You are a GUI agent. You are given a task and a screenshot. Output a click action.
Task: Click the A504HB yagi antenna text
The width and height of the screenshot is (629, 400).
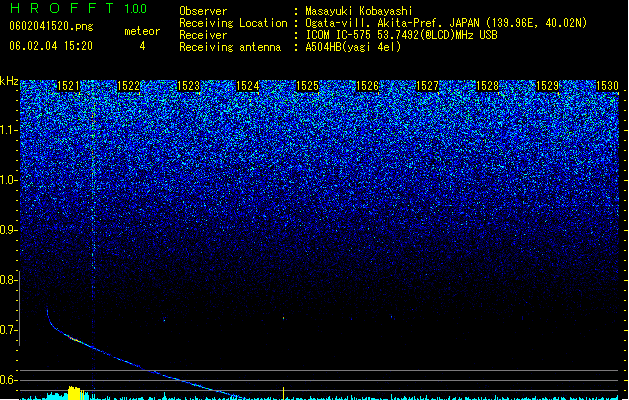pyautogui.click(x=353, y=47)
